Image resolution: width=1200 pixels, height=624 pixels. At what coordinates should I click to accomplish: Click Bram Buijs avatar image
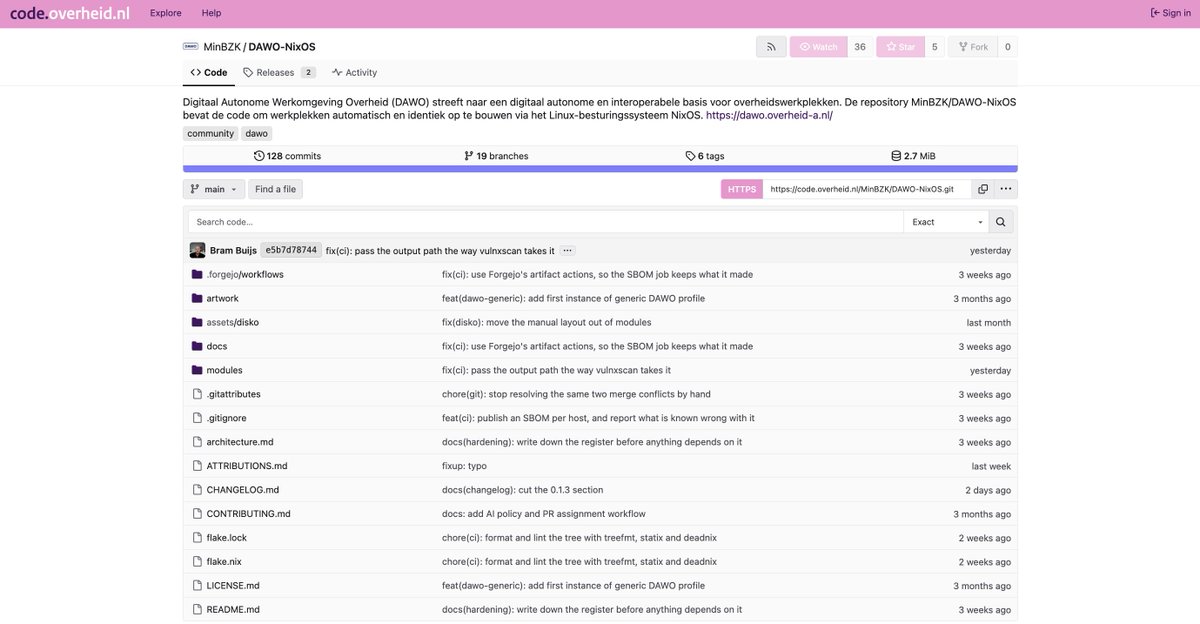coord(197,250)
